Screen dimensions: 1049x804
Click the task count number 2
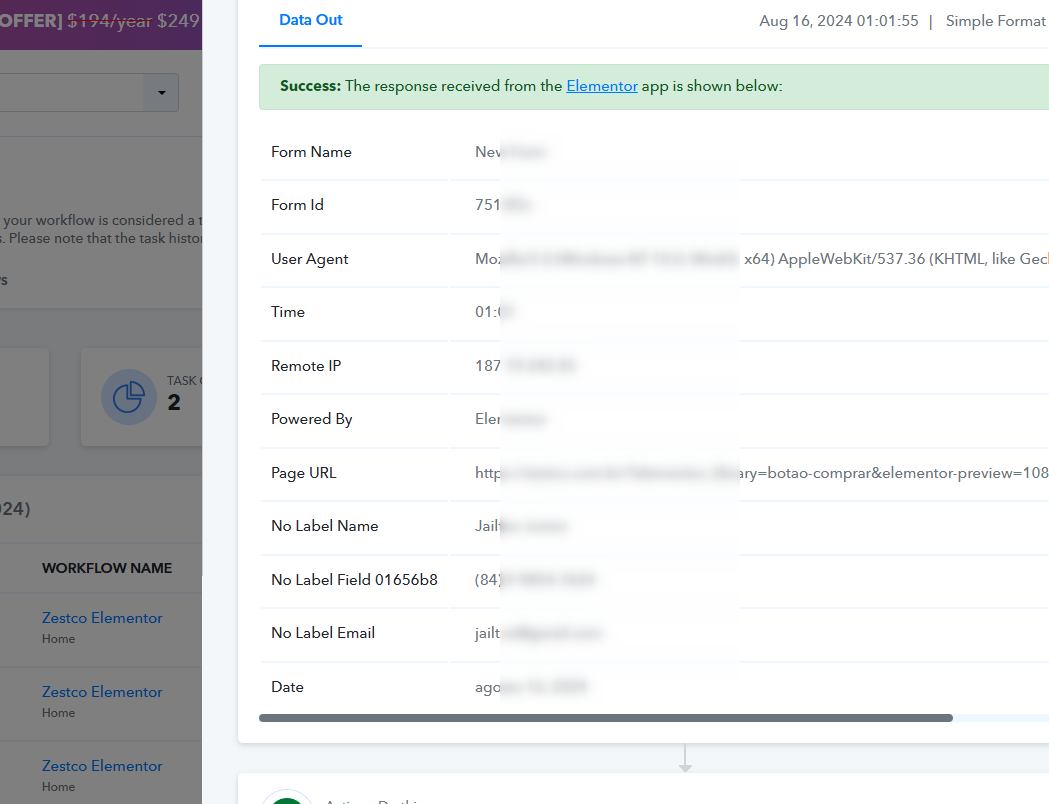tap(174, 403)
